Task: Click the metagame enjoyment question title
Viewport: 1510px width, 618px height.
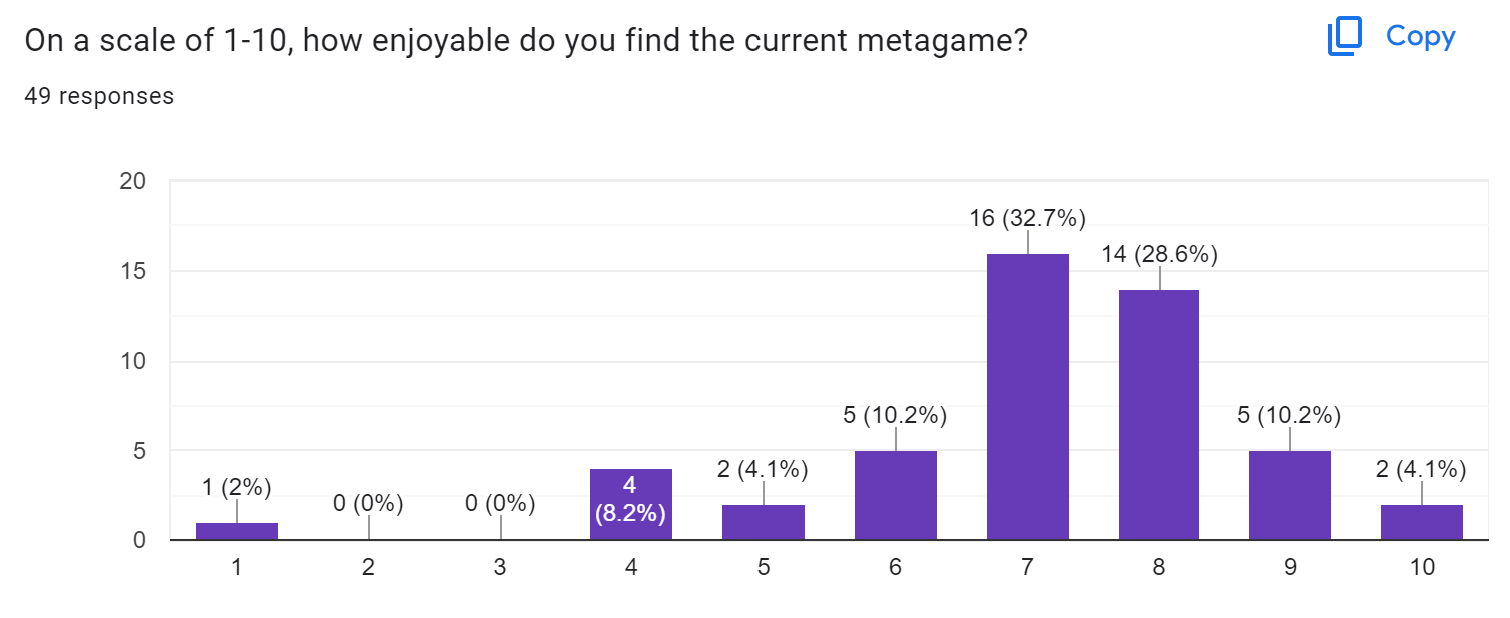Action: (526, 41)
